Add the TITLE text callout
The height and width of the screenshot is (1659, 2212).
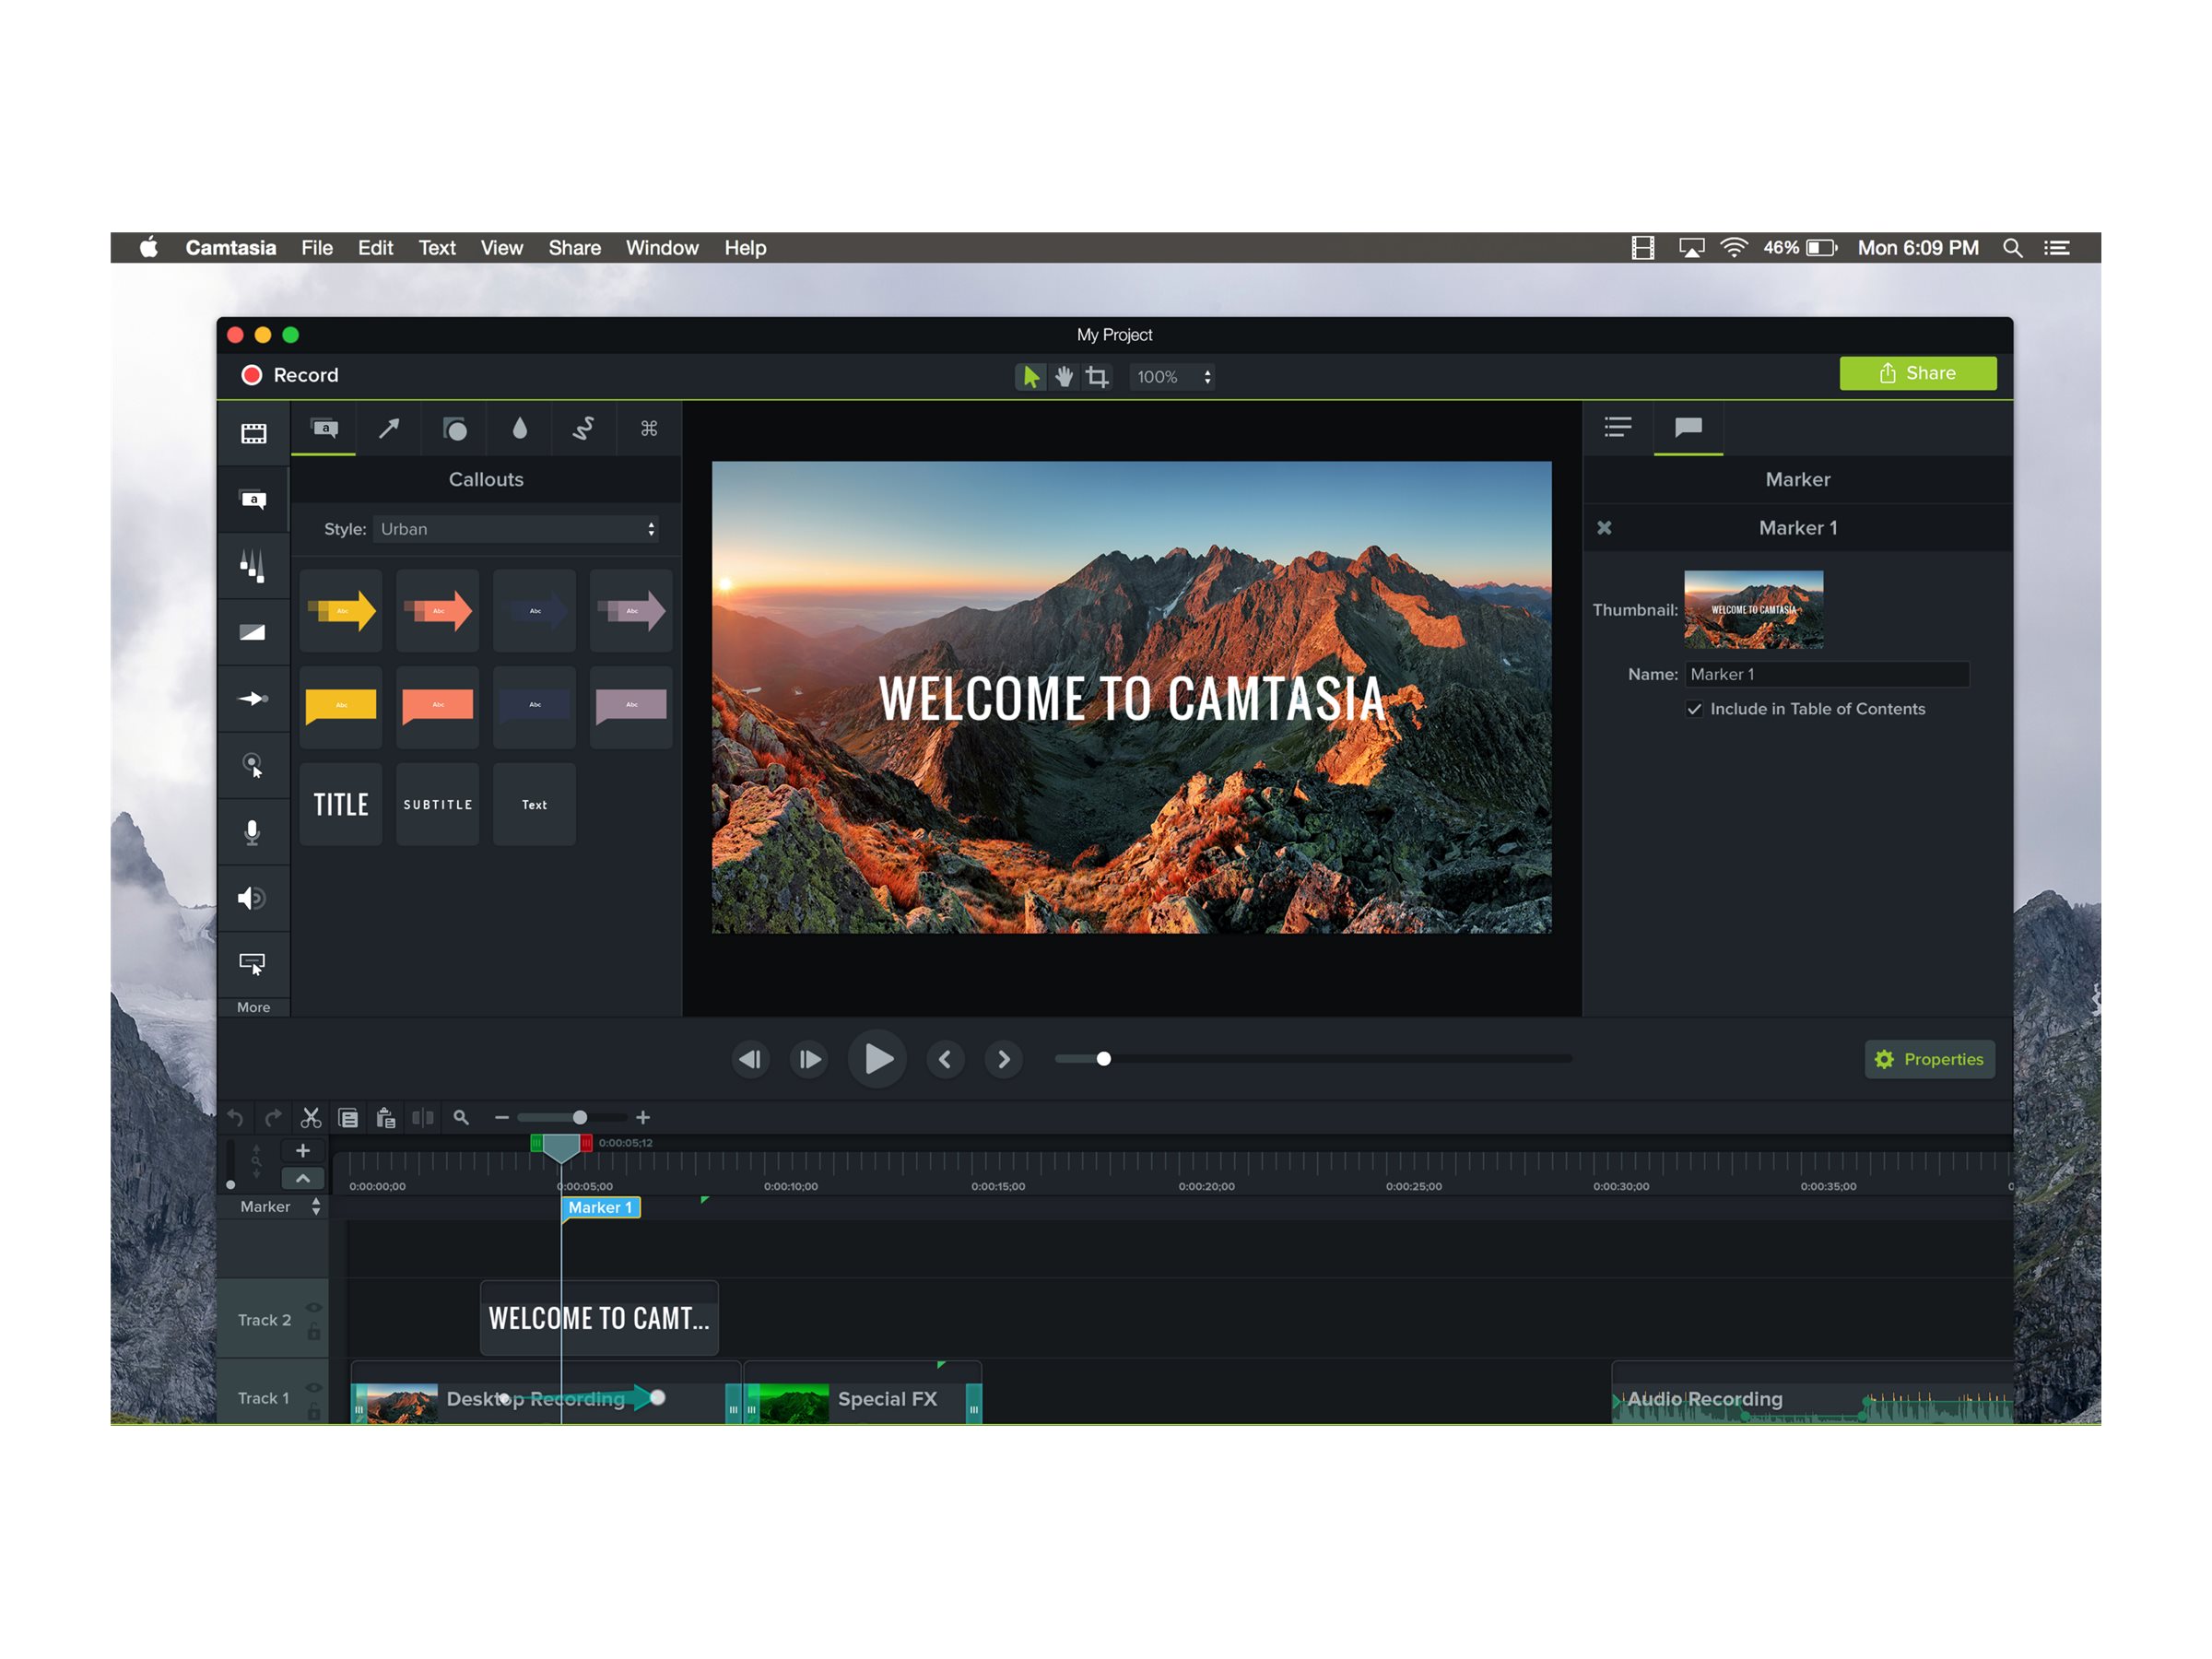point(341,804)
